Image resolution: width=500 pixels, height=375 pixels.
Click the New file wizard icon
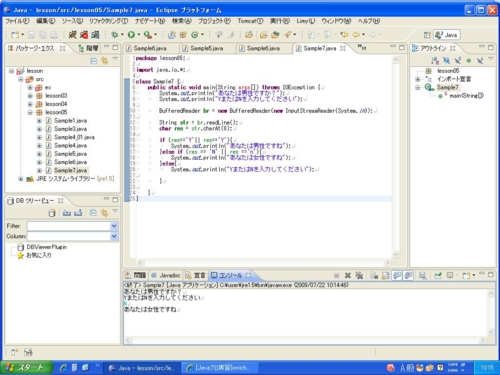pyautogui.click(x=15, y=35)
